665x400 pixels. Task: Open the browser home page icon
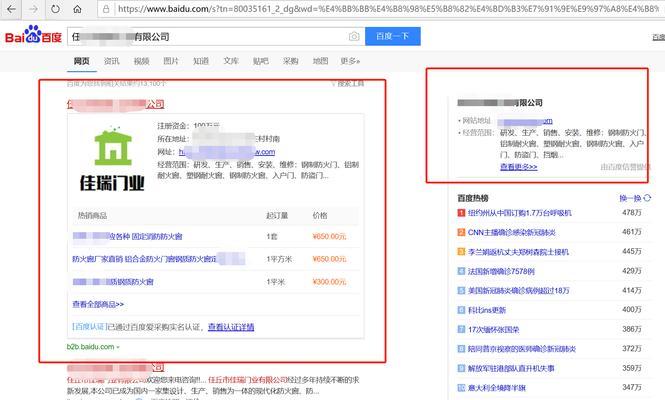coord(77,9)
